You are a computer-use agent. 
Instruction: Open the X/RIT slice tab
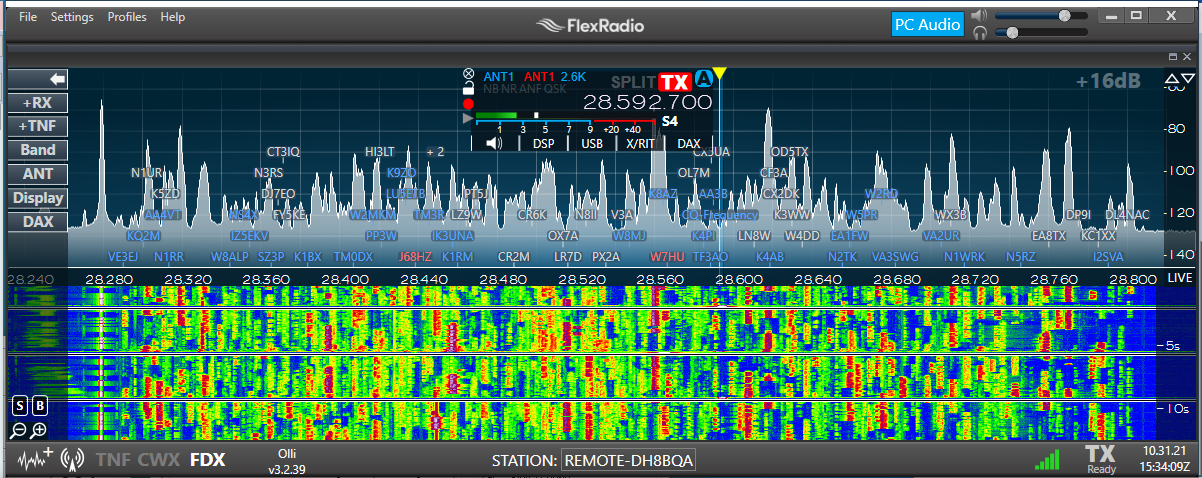tap(640, 143)
